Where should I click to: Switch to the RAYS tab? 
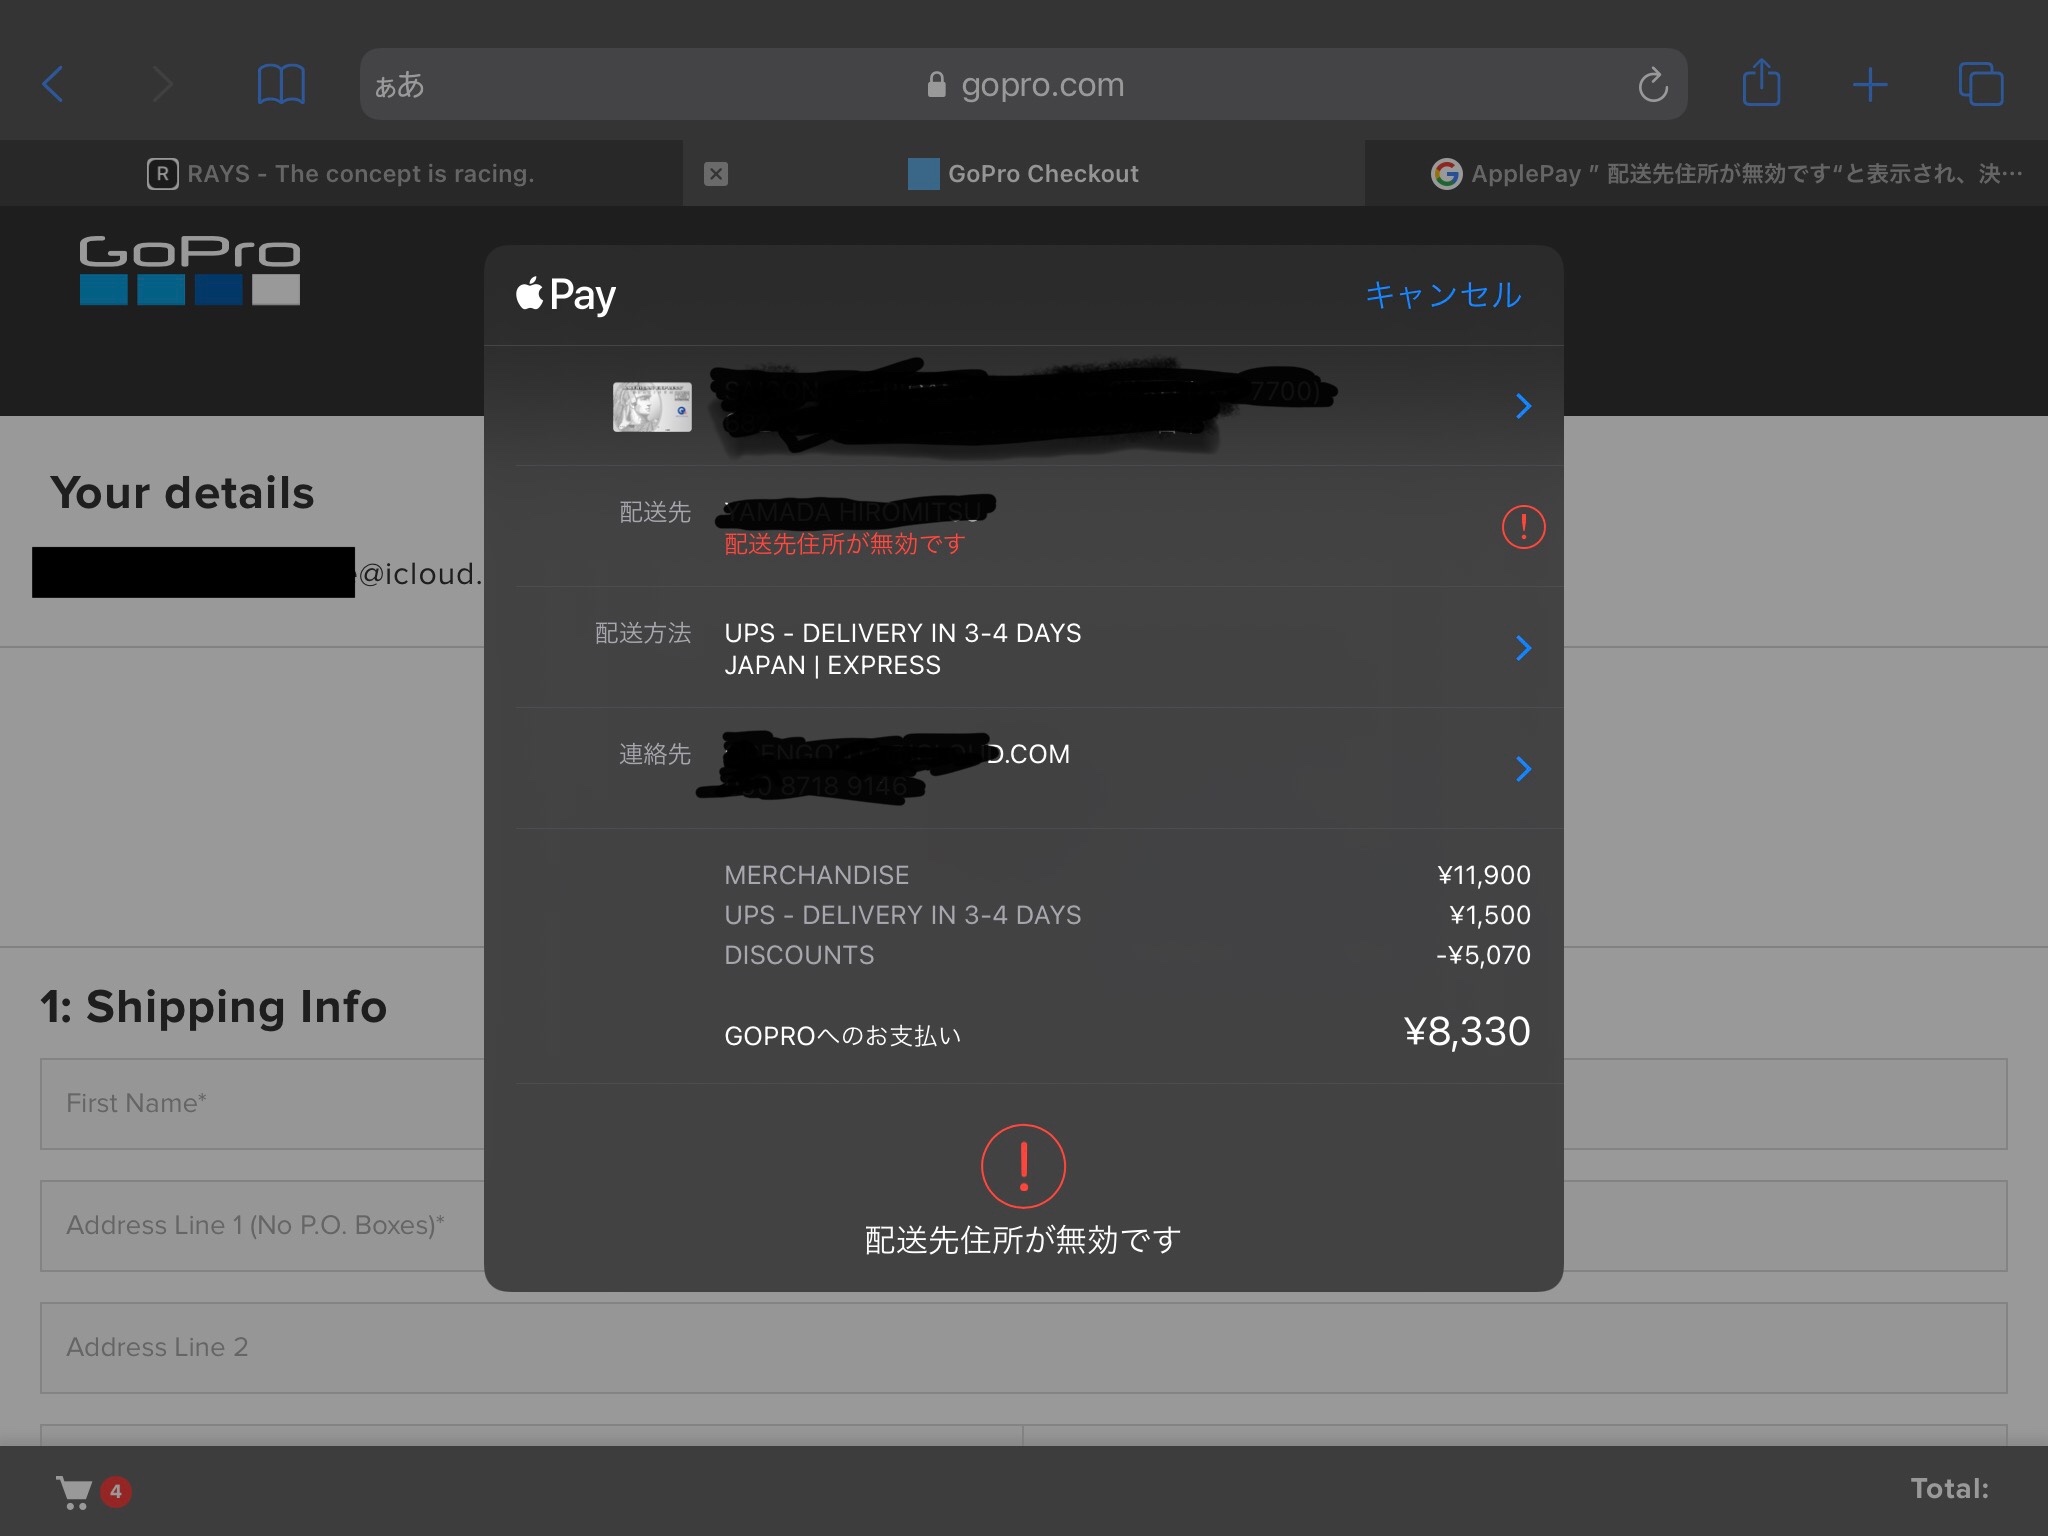tap(341, 174)
